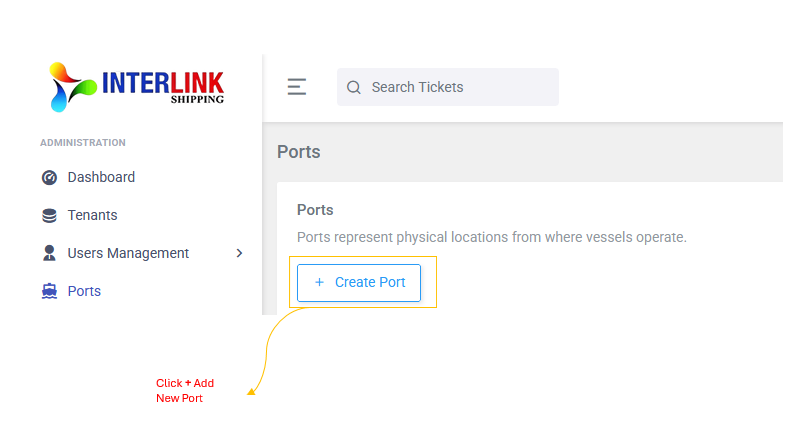The height and width of the screenshot is (424, 801).
Task: Click the Users Management person icon
Action: (x=49, y=253)
